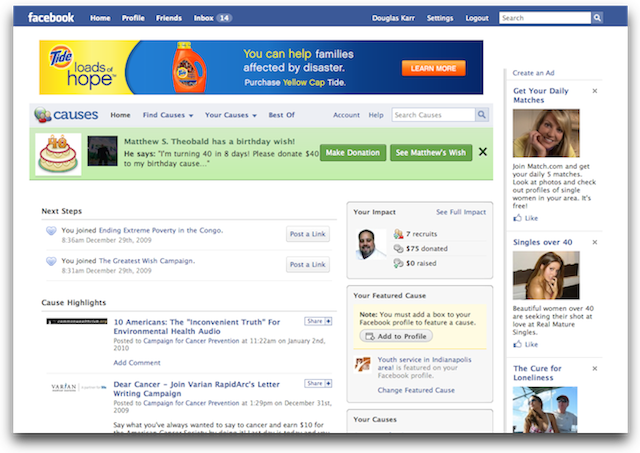The width and height of the screenshot is (640, 453).
Task: Click plus icon on 10 Americans Share
Action: [x=328, y=321]
